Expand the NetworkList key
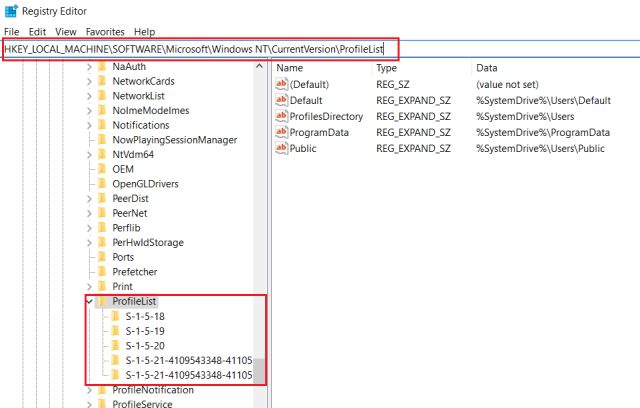The image size is (640, 408). point(89,96)
